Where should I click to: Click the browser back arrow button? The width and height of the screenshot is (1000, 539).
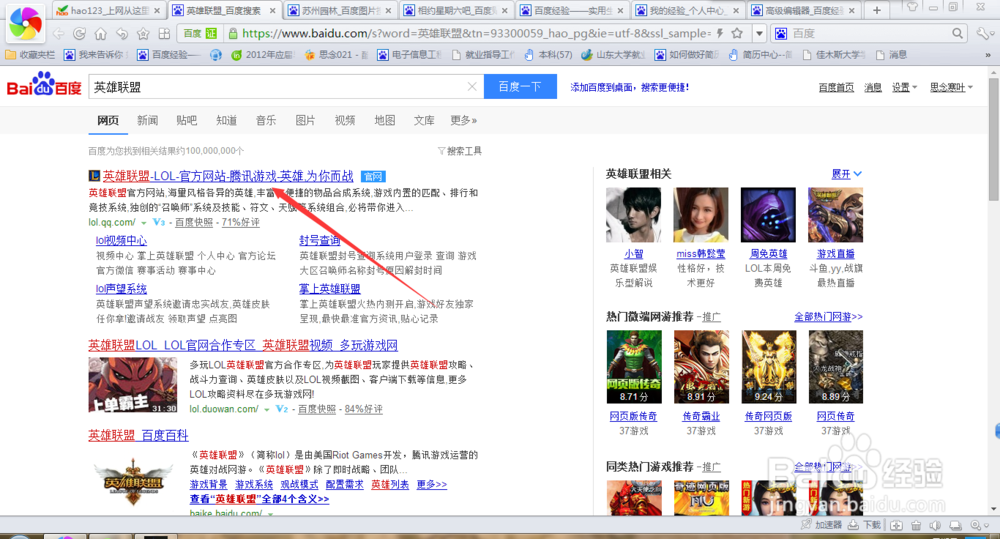point(59,33)
